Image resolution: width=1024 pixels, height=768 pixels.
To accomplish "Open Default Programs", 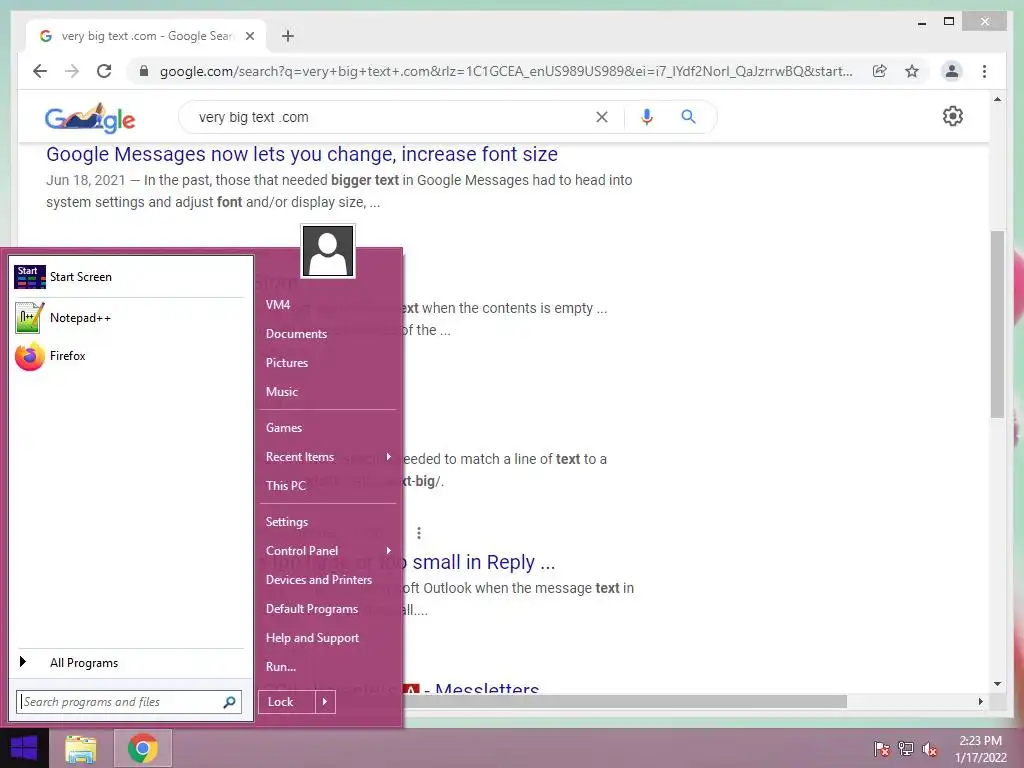I will tap(328, 609).
